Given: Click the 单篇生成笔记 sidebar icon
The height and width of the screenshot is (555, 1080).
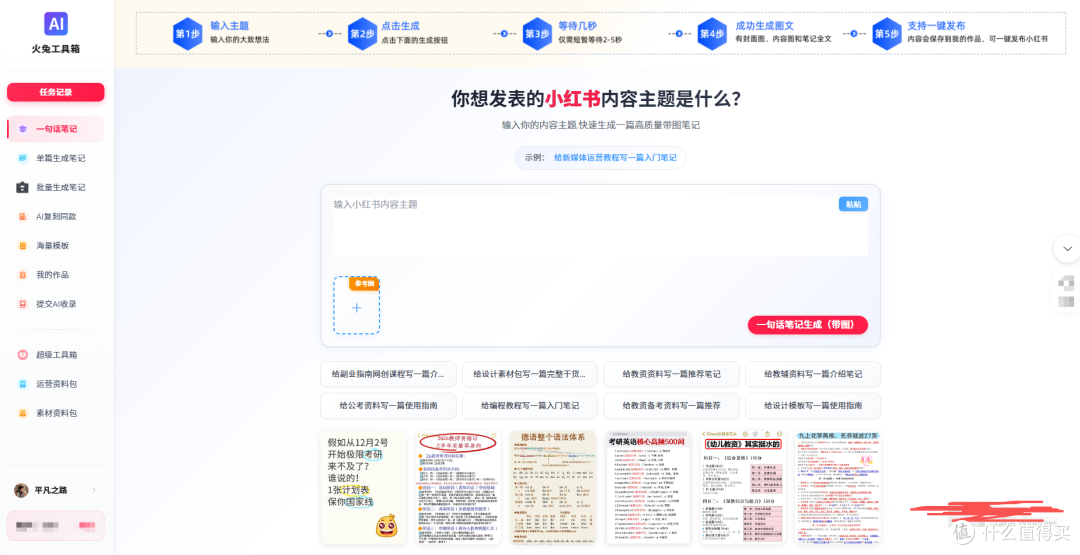Looking at the screenshot, I should pyautogui.click(x=23, y=158).
